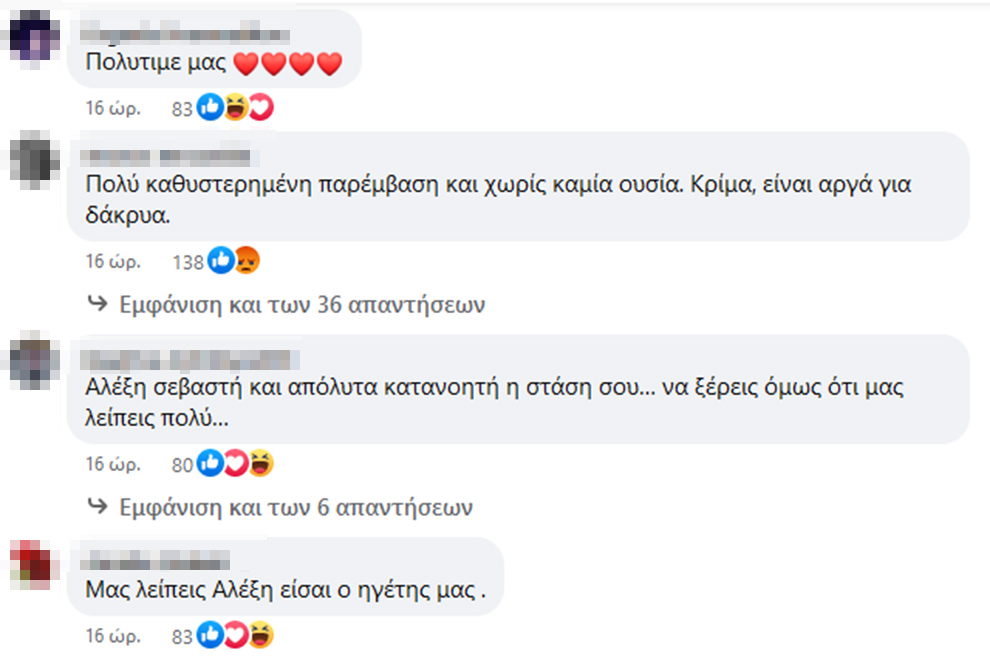
Task: Click the like reaction on the "Πολυτιμε μας" comment
Action: (210, 108)
